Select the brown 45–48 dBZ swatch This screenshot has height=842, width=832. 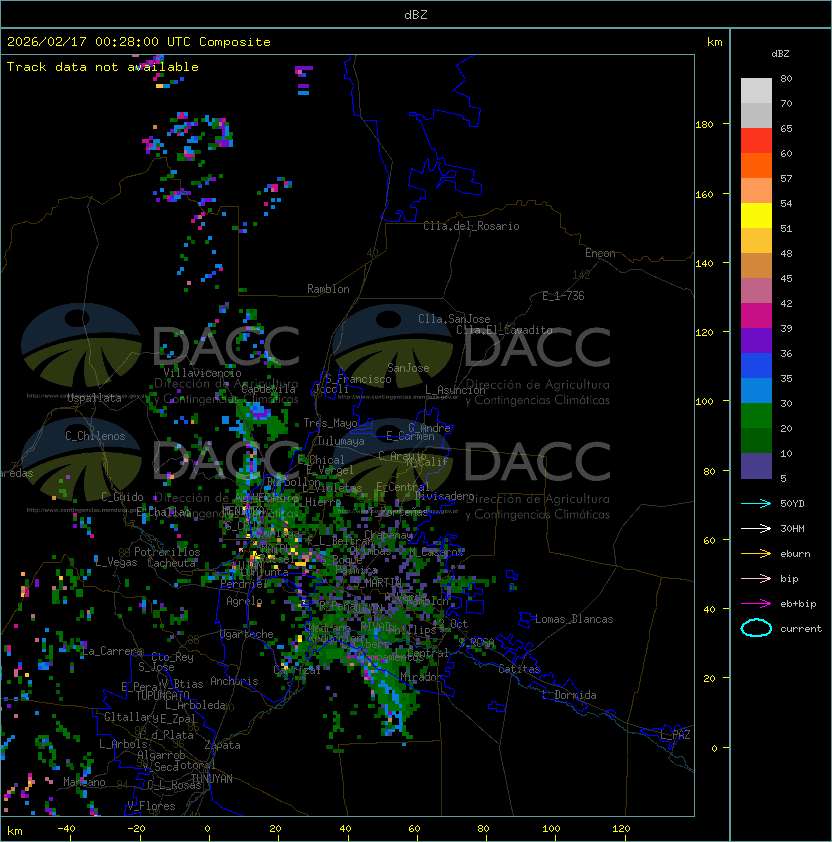coord(756,265)
